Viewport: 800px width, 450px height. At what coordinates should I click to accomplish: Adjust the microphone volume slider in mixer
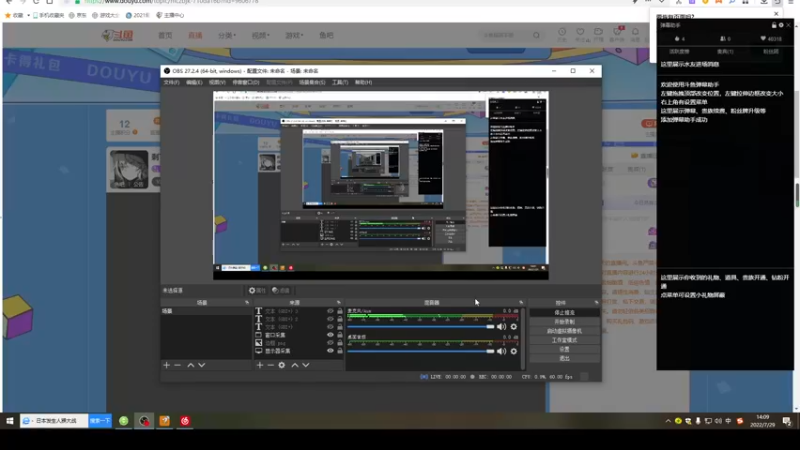point(421,327)
